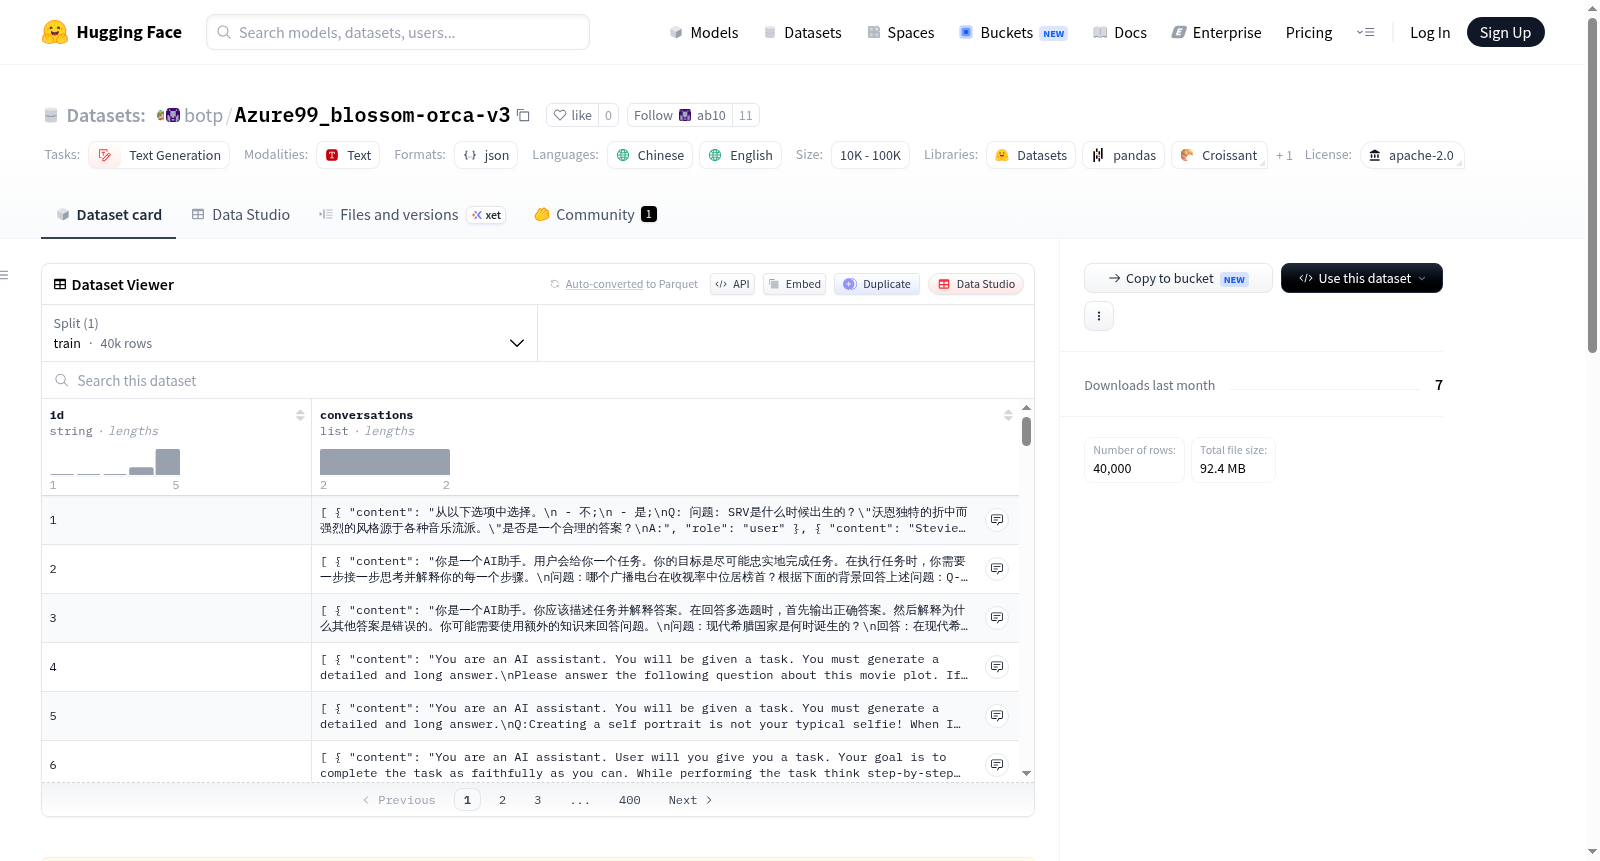
Task: Click the Embed button
Action: click(x=795, y=284)
